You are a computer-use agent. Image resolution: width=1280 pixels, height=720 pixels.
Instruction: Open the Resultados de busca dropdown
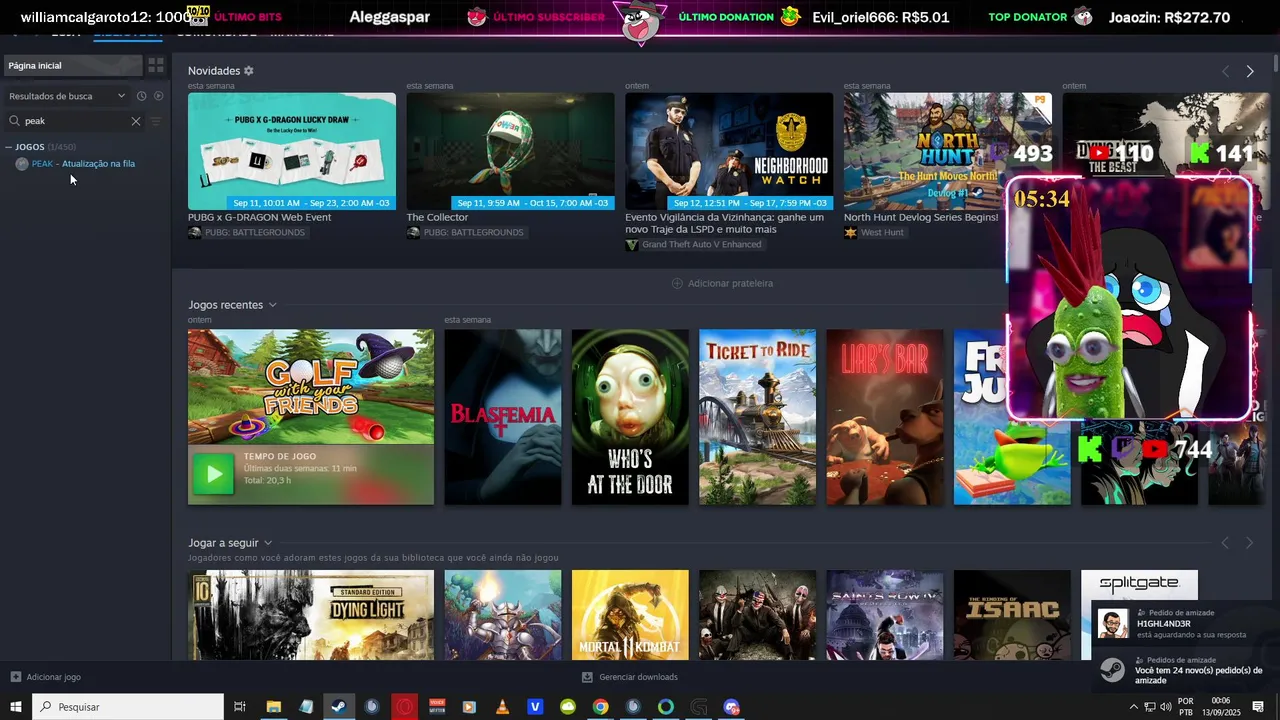pyautogui.click(x=67, y=96)
